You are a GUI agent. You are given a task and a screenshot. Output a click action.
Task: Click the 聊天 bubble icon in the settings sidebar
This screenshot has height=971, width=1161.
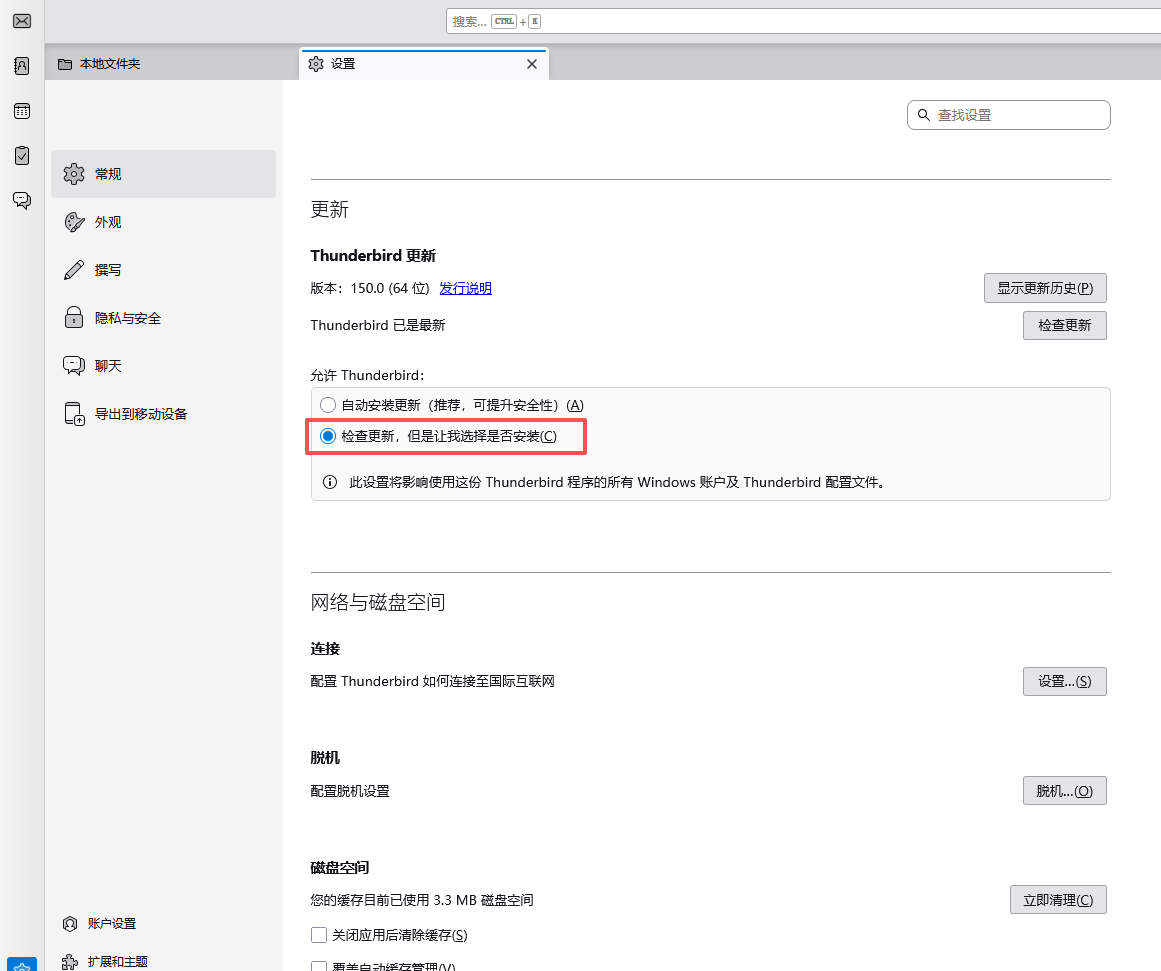(74, 366)
